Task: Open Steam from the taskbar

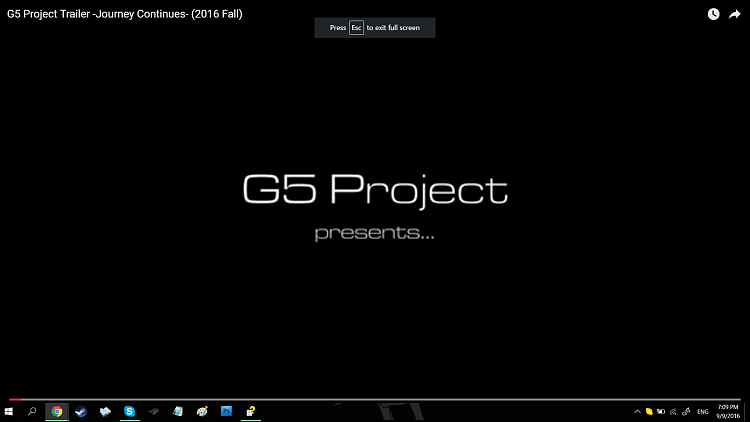Action: (x=81, y=411)
